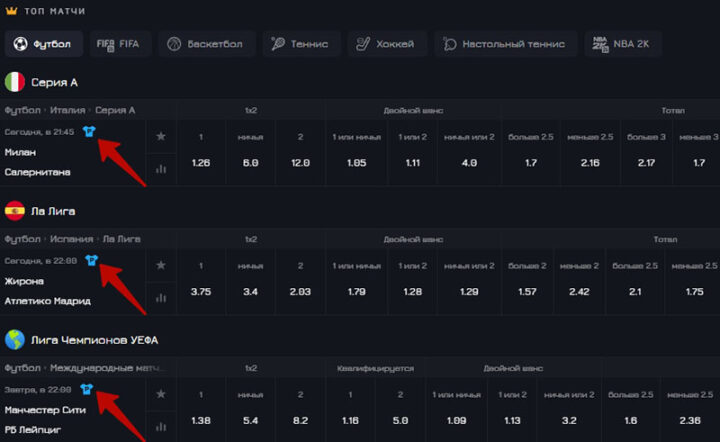Click the Италия breadcrumb link

click(68, 110)
